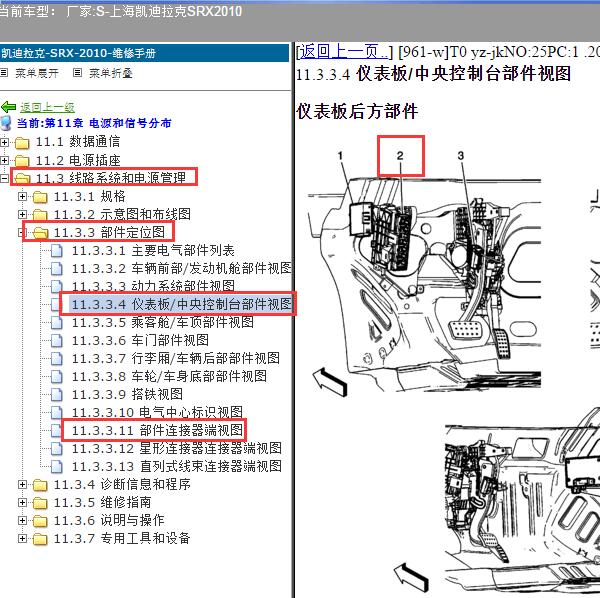Click the page icon of 11.3.3.1 主要电气部件列表

pos(57,251)
